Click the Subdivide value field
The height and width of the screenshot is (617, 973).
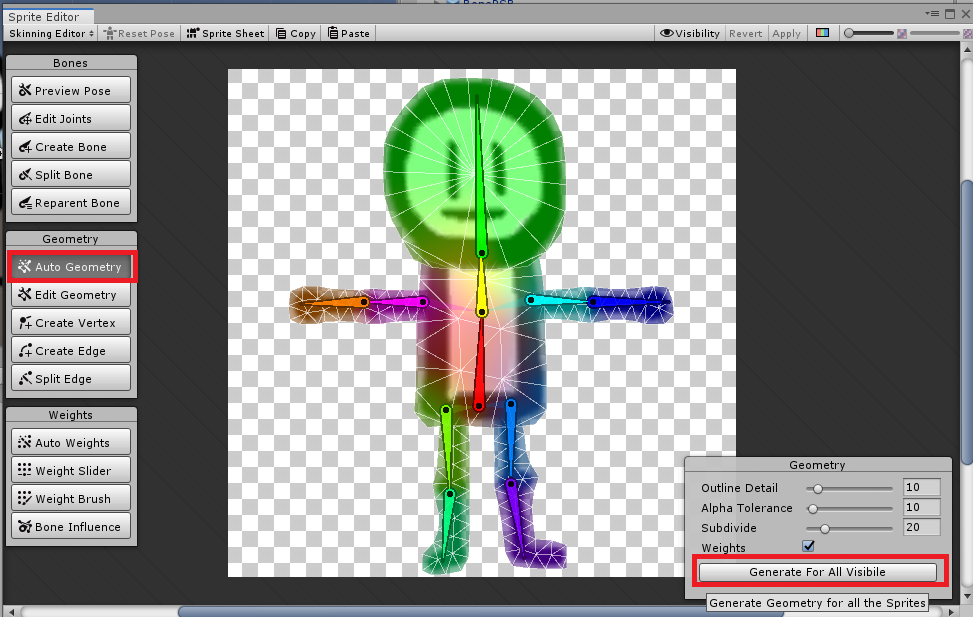pos(921,527)
